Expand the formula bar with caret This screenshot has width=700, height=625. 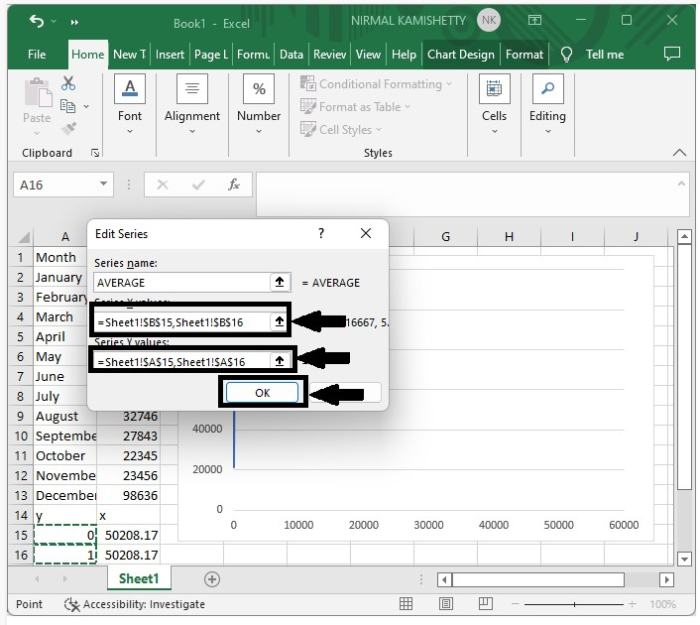[681, 184]
